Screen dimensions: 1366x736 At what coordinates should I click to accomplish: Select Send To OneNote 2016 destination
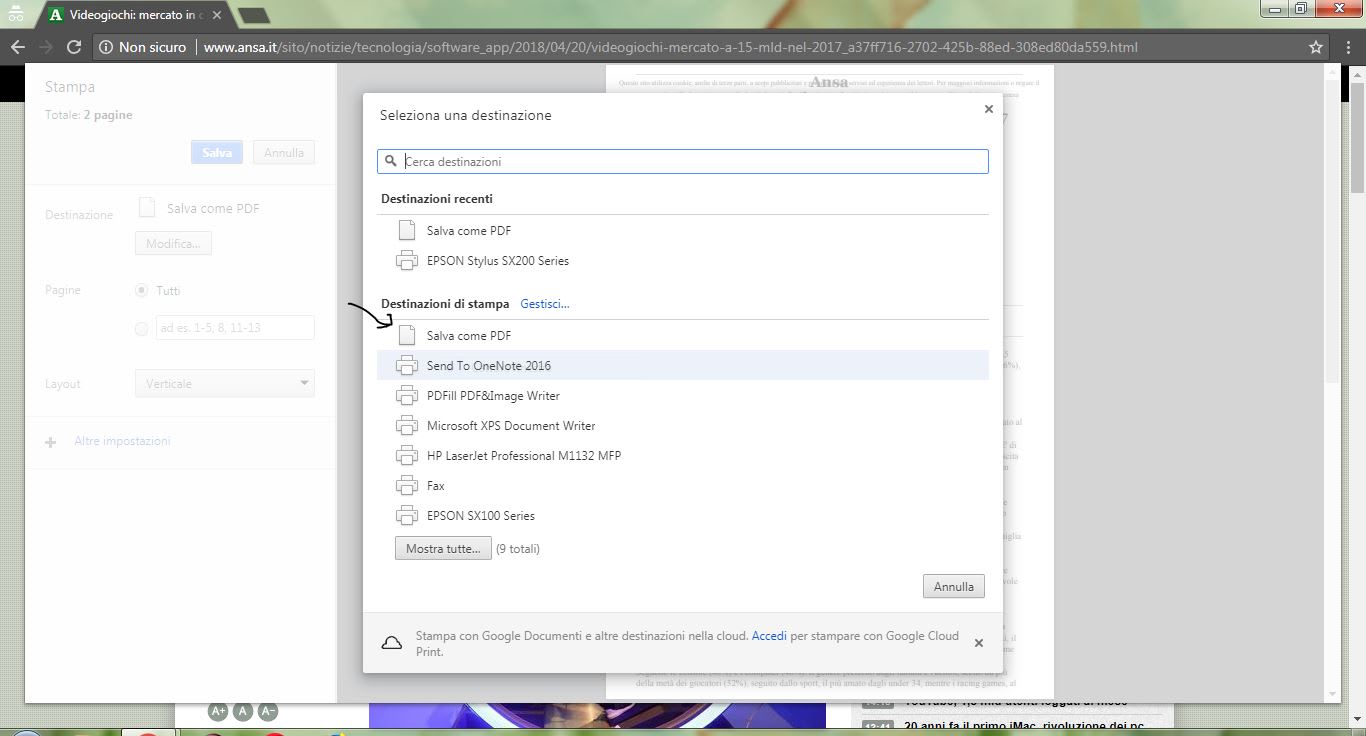683,365
